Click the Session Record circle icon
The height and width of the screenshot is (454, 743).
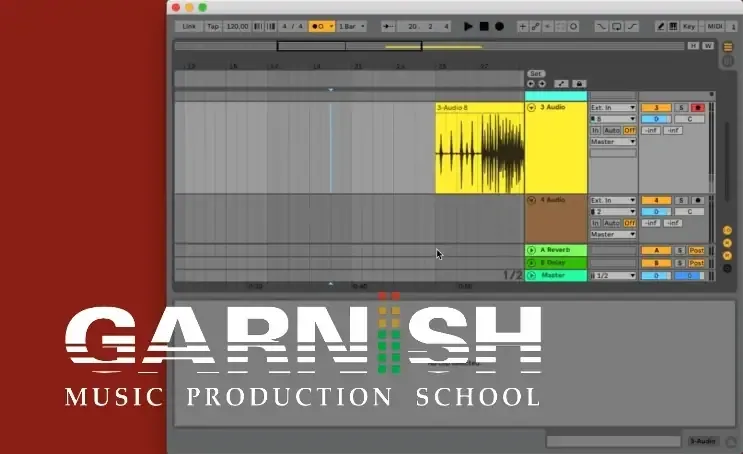[573, 27]
